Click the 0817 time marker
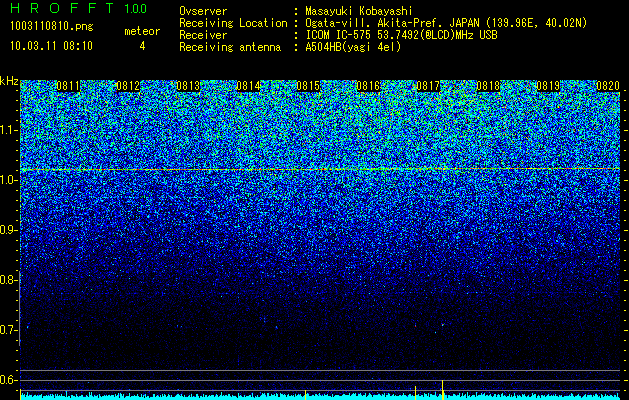The width and height of the screenshot is (629, 400). (428, 86)
